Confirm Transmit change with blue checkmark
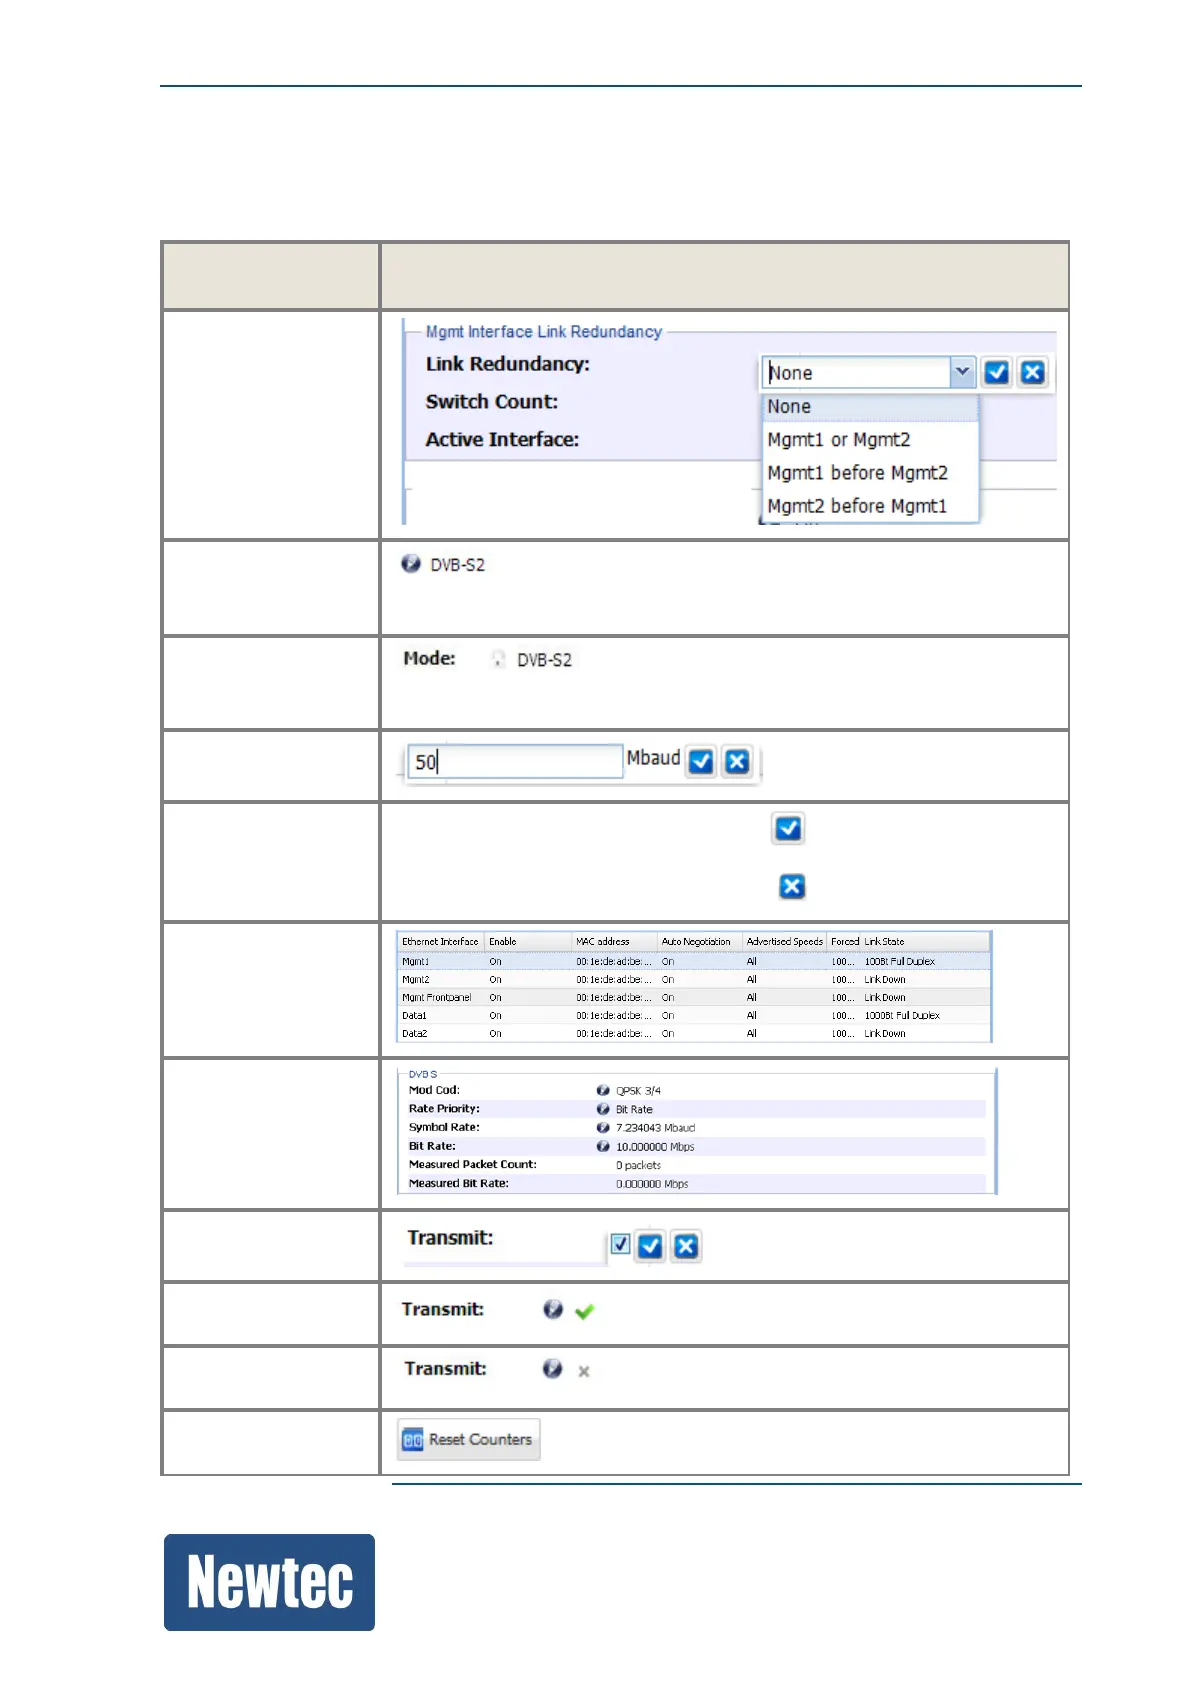 (650, 1246)
